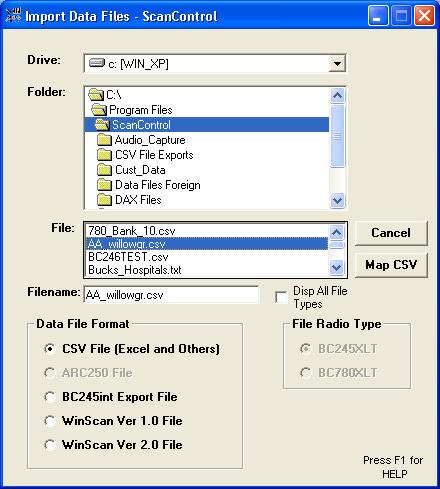Choose WinScan Ver 2.0 File radio button
This screenshot has height=489, width=440.
tap(50, 445)
